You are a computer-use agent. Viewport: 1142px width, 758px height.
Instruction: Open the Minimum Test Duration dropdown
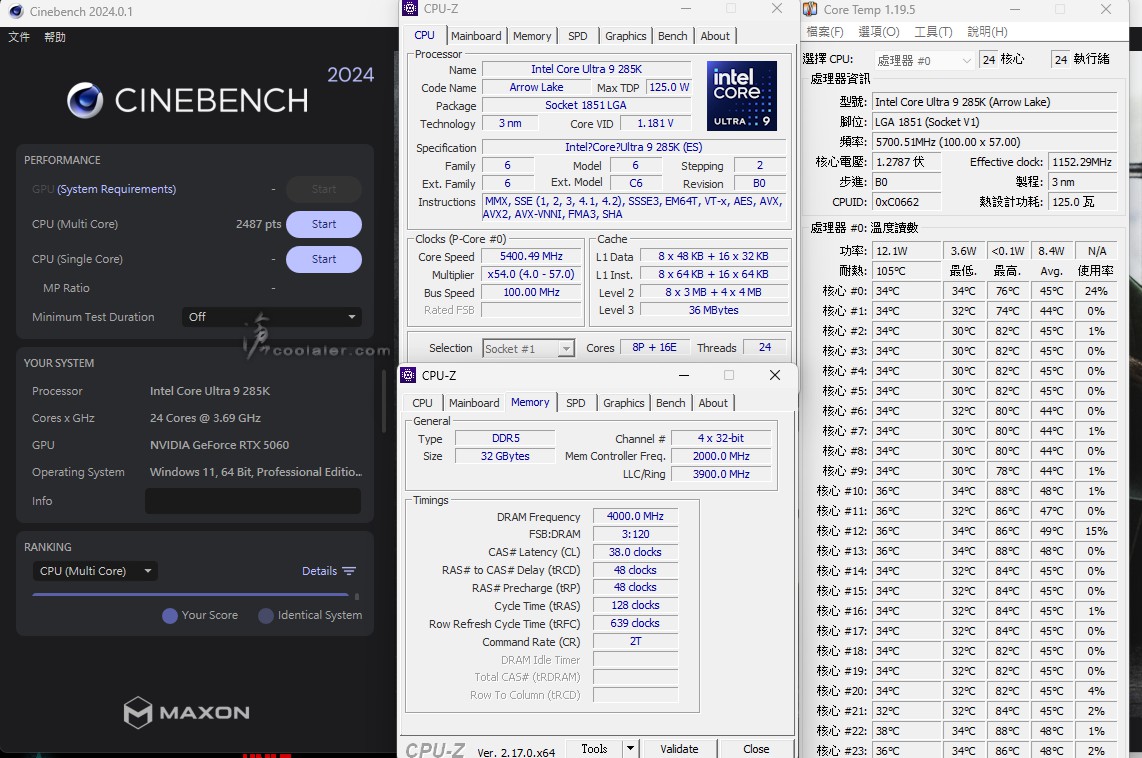tap(272, 317)
